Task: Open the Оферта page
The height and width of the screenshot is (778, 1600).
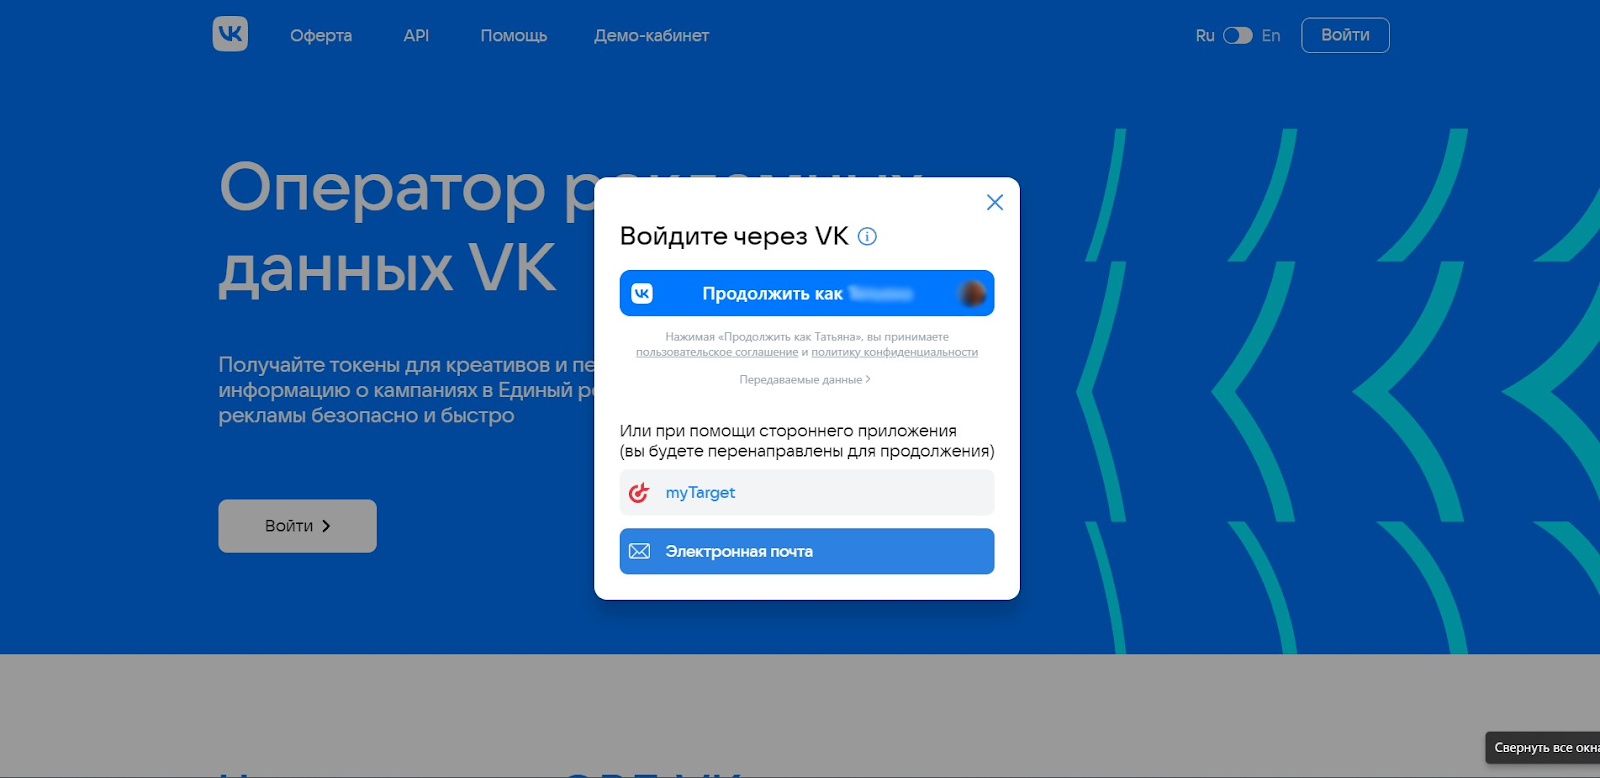Action: point(321,35)
